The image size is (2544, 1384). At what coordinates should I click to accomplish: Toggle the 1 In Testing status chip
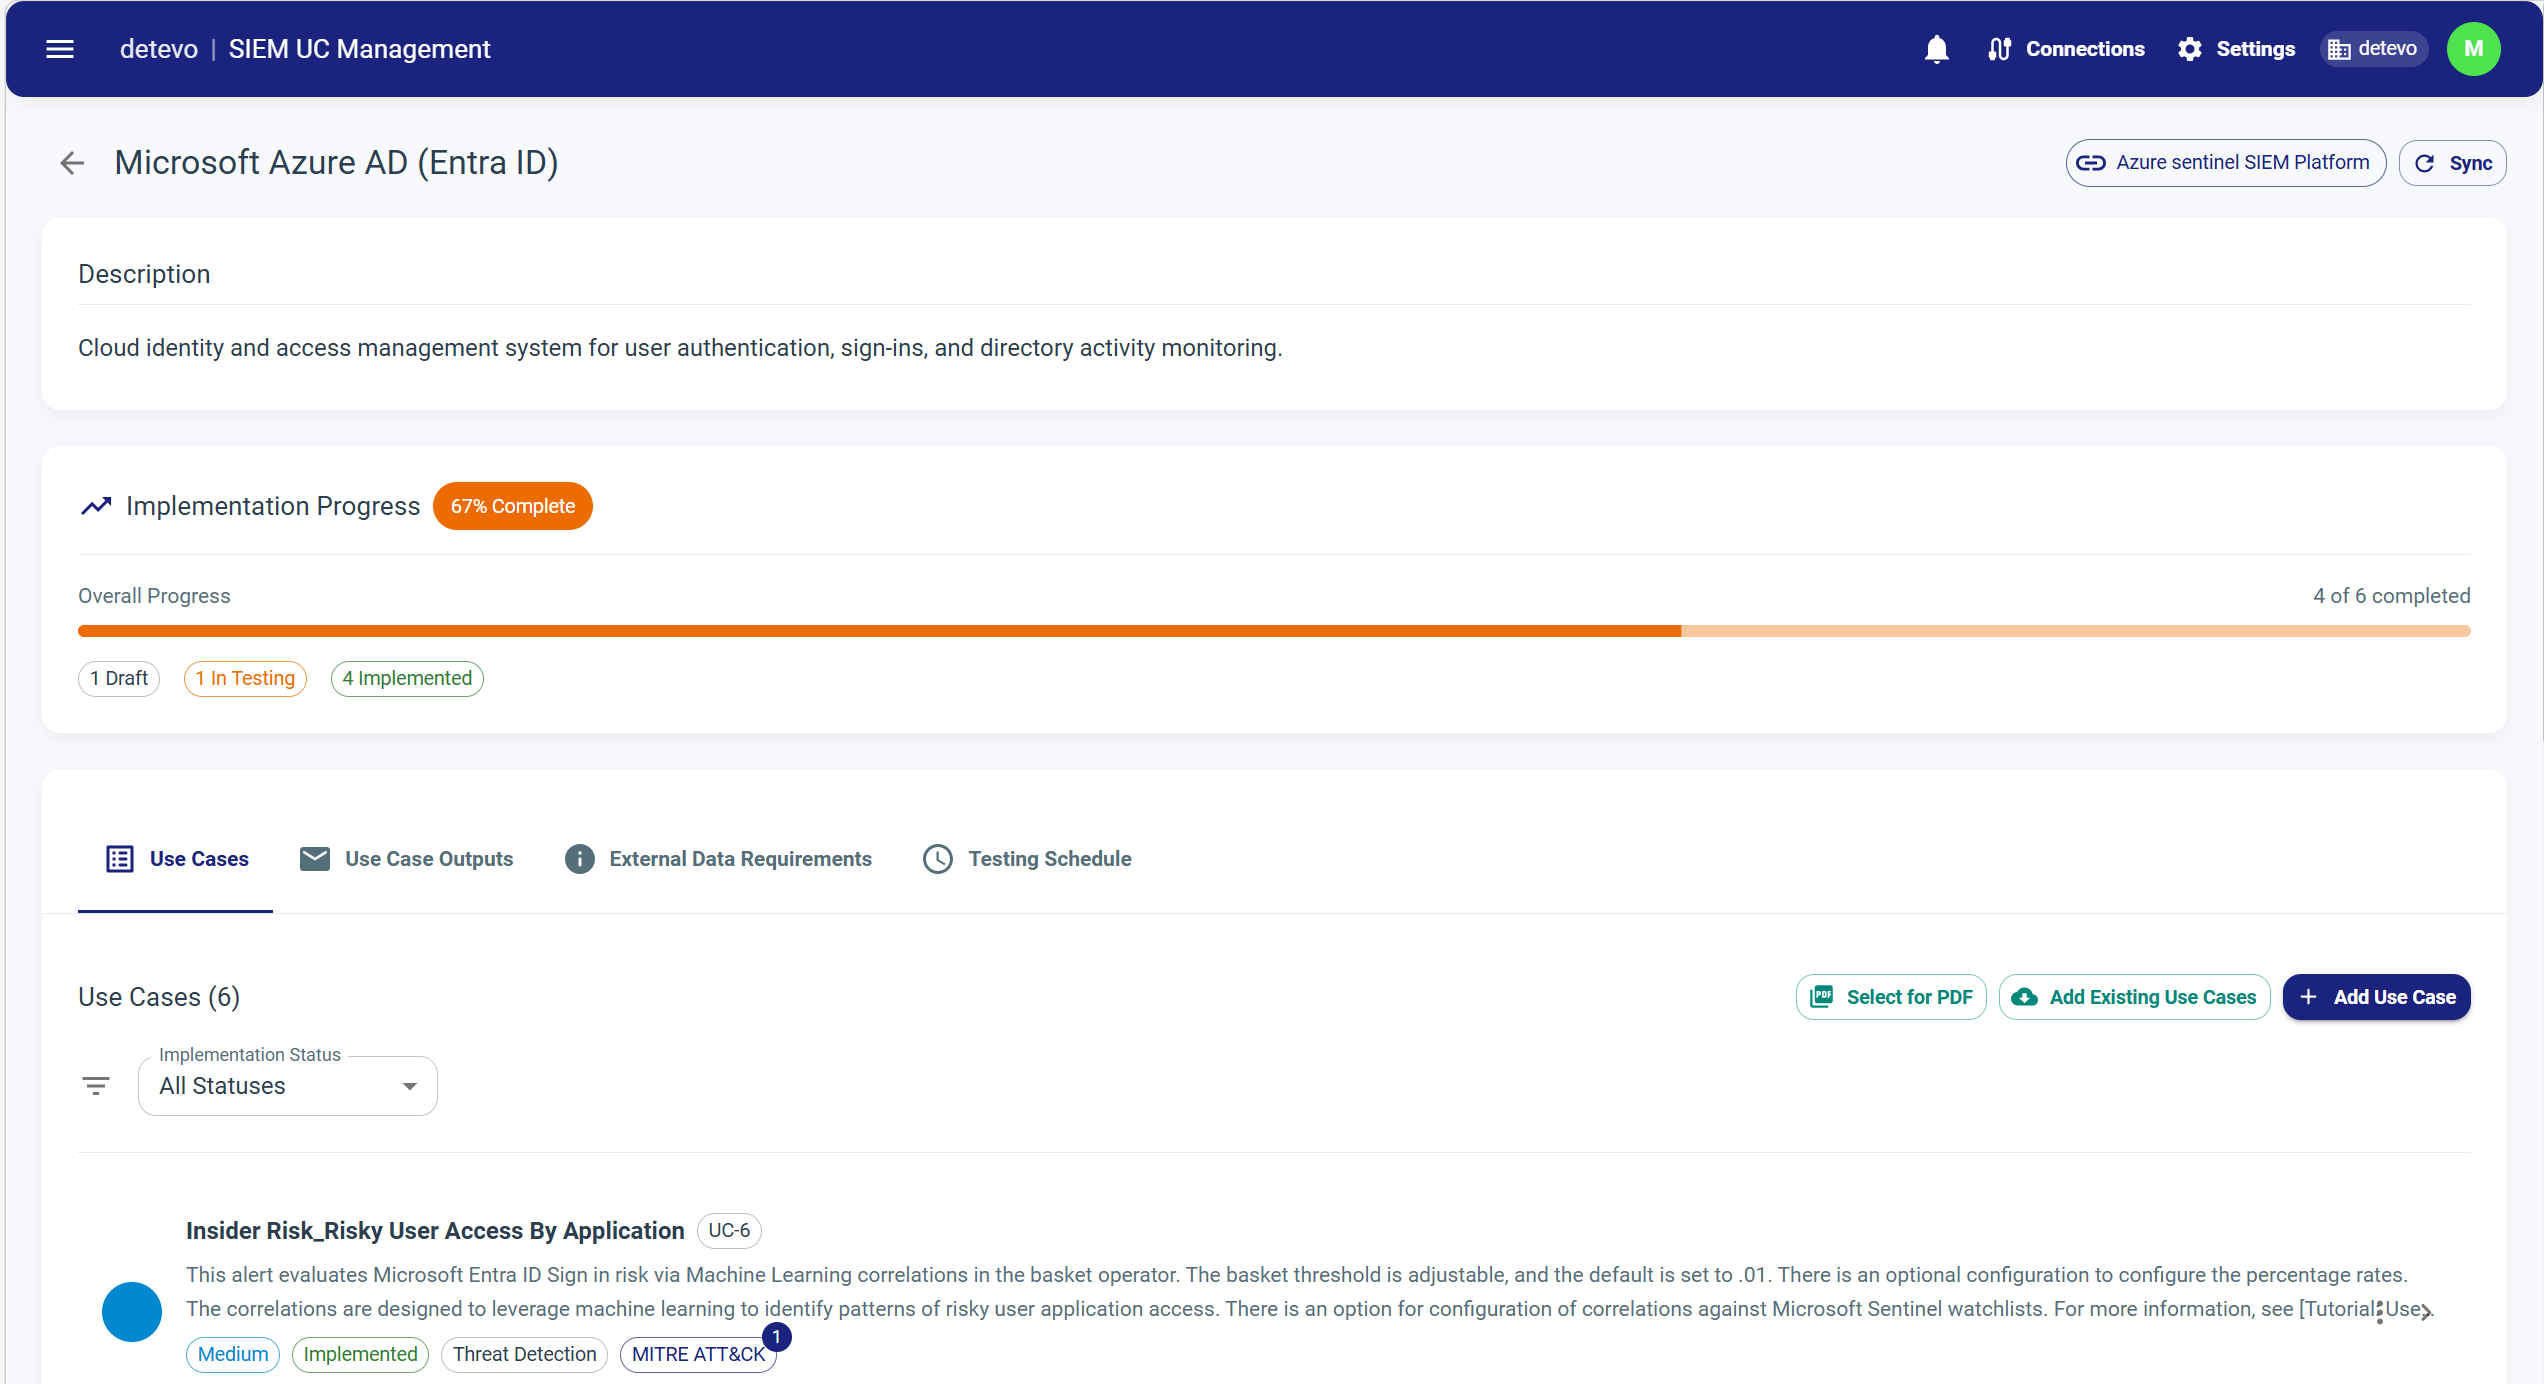click(x=245, y=678)
